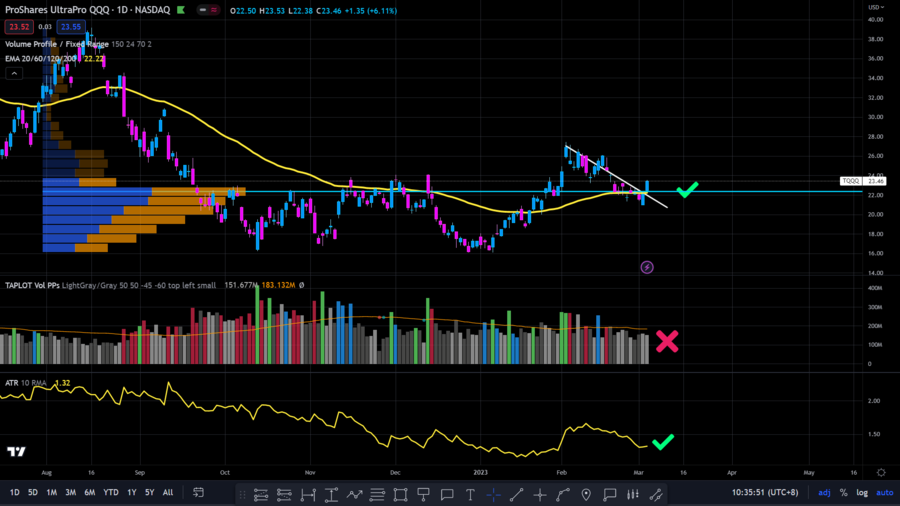Select the callout balloon tool
Screen dimensions: 900x506
[610, 495]
